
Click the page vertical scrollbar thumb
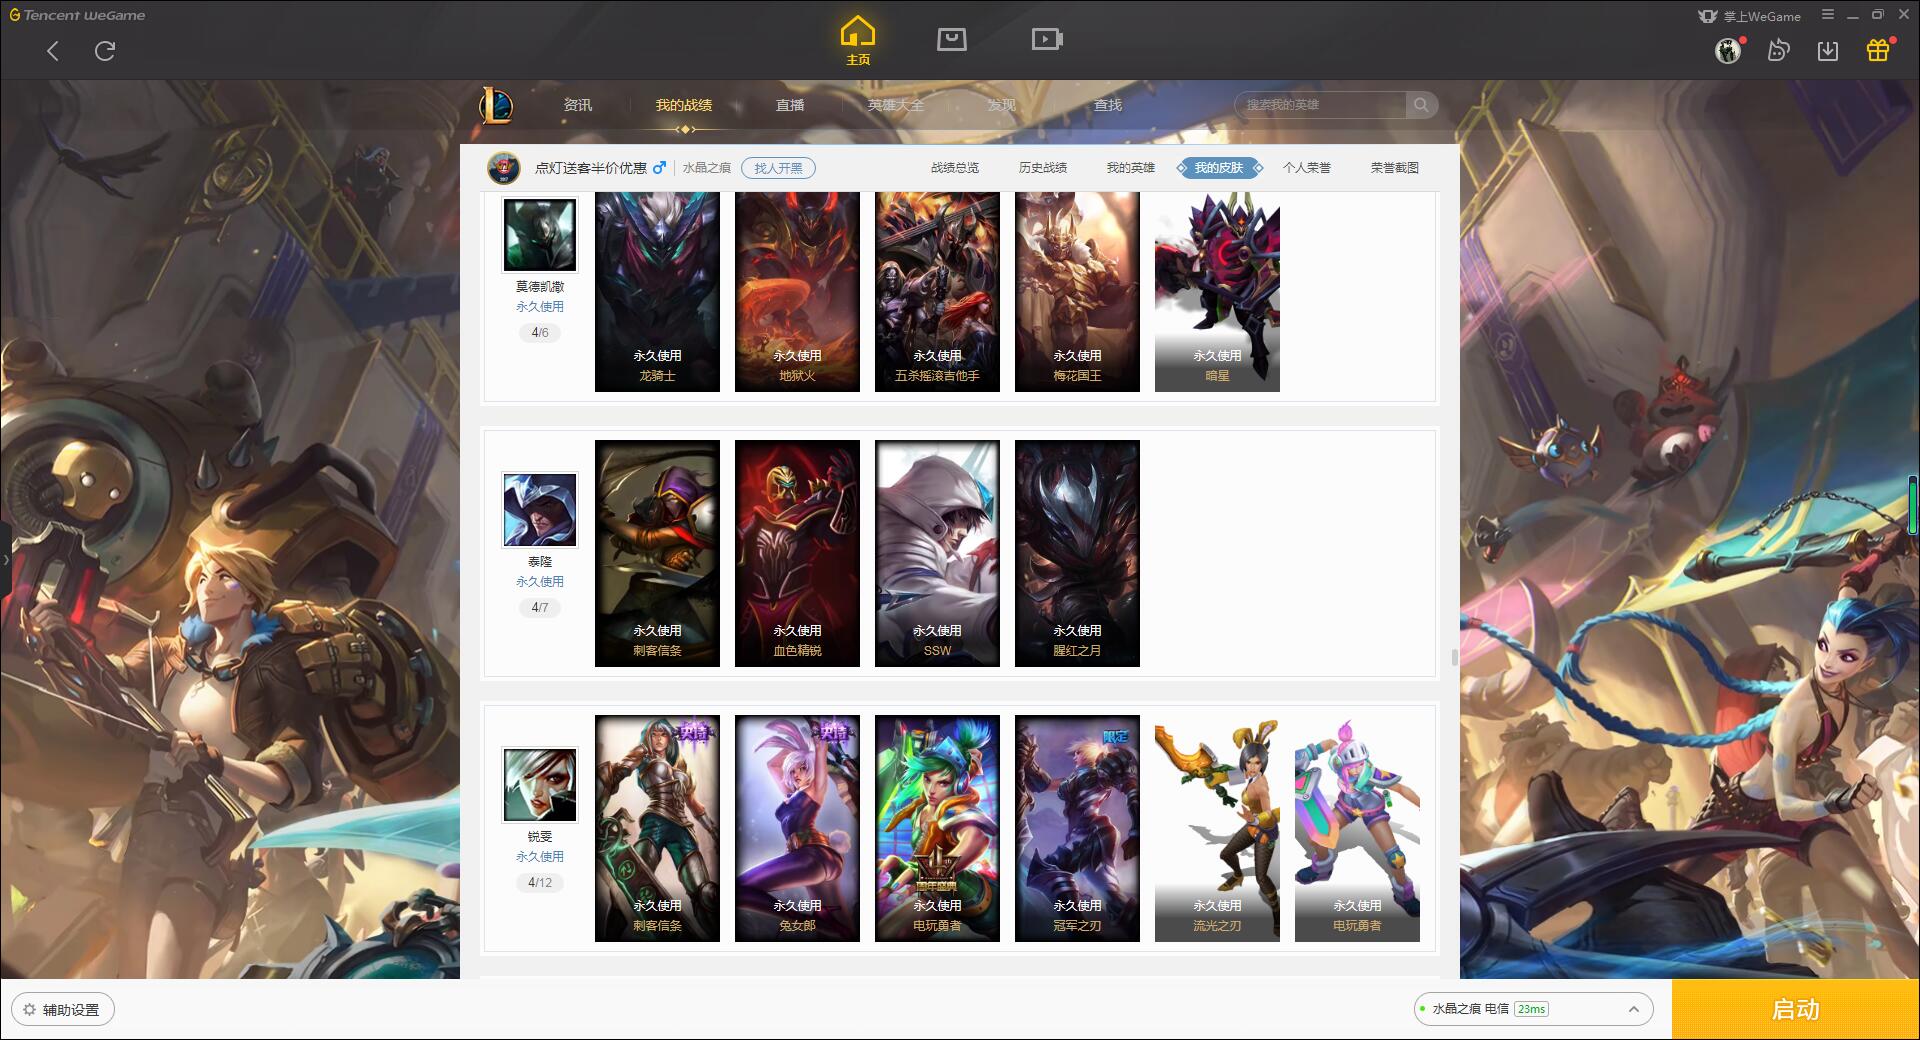click(1454, 657)
